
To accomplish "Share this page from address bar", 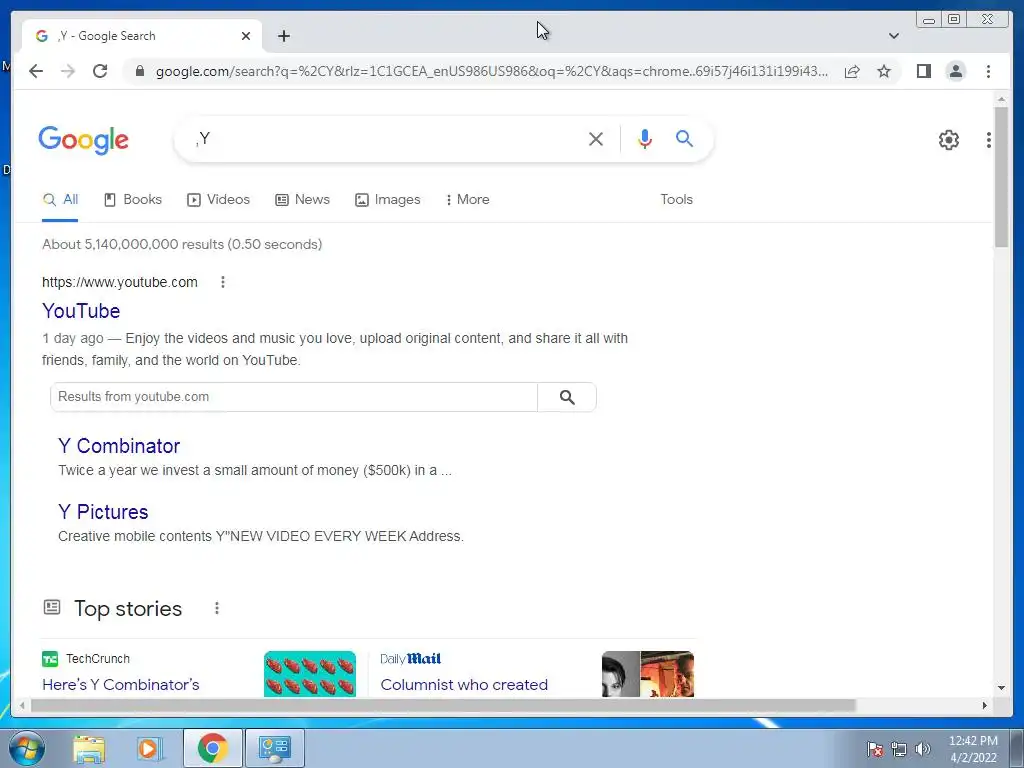I will (x=852, y=71).
